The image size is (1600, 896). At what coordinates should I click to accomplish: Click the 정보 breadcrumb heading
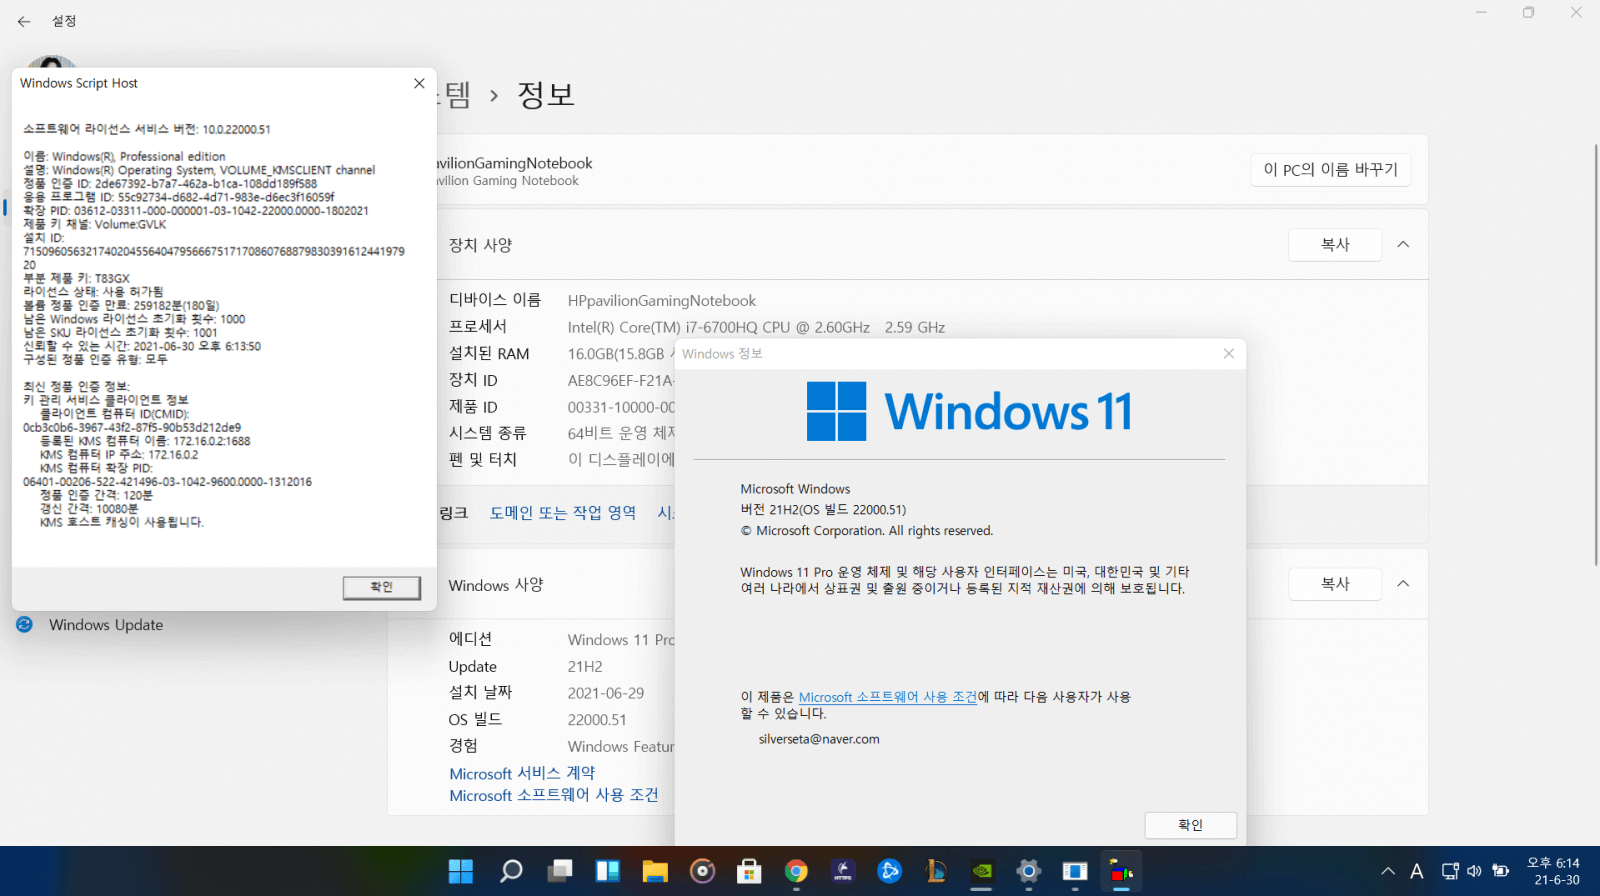546,95
